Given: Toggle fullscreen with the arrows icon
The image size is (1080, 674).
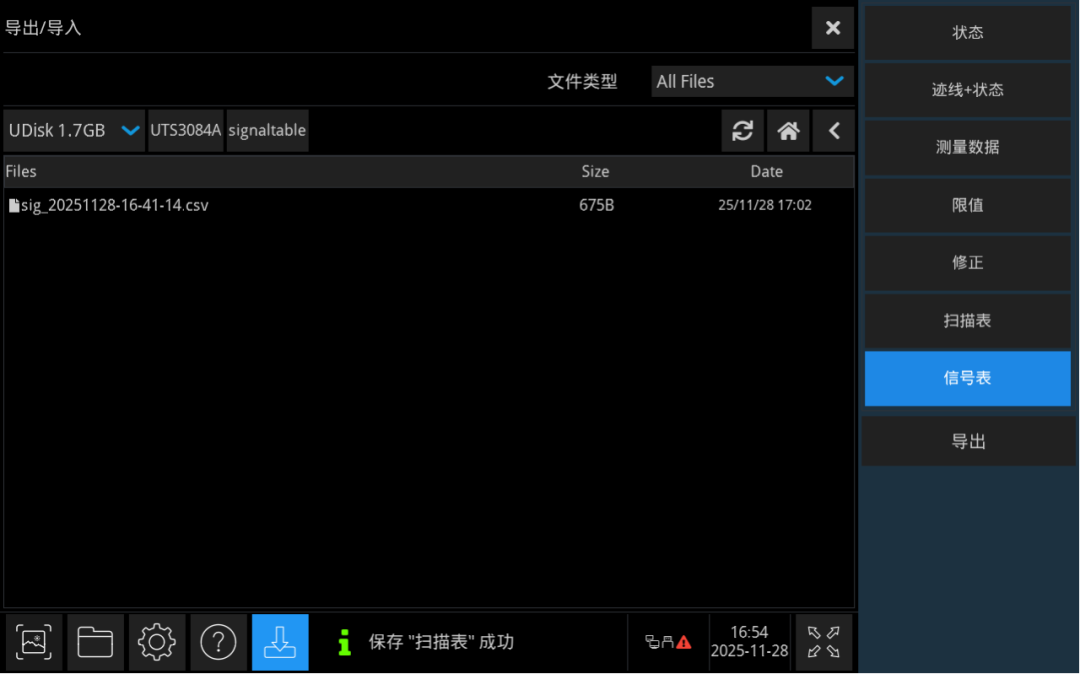Looking at the screenshot, I should [824, 642].
